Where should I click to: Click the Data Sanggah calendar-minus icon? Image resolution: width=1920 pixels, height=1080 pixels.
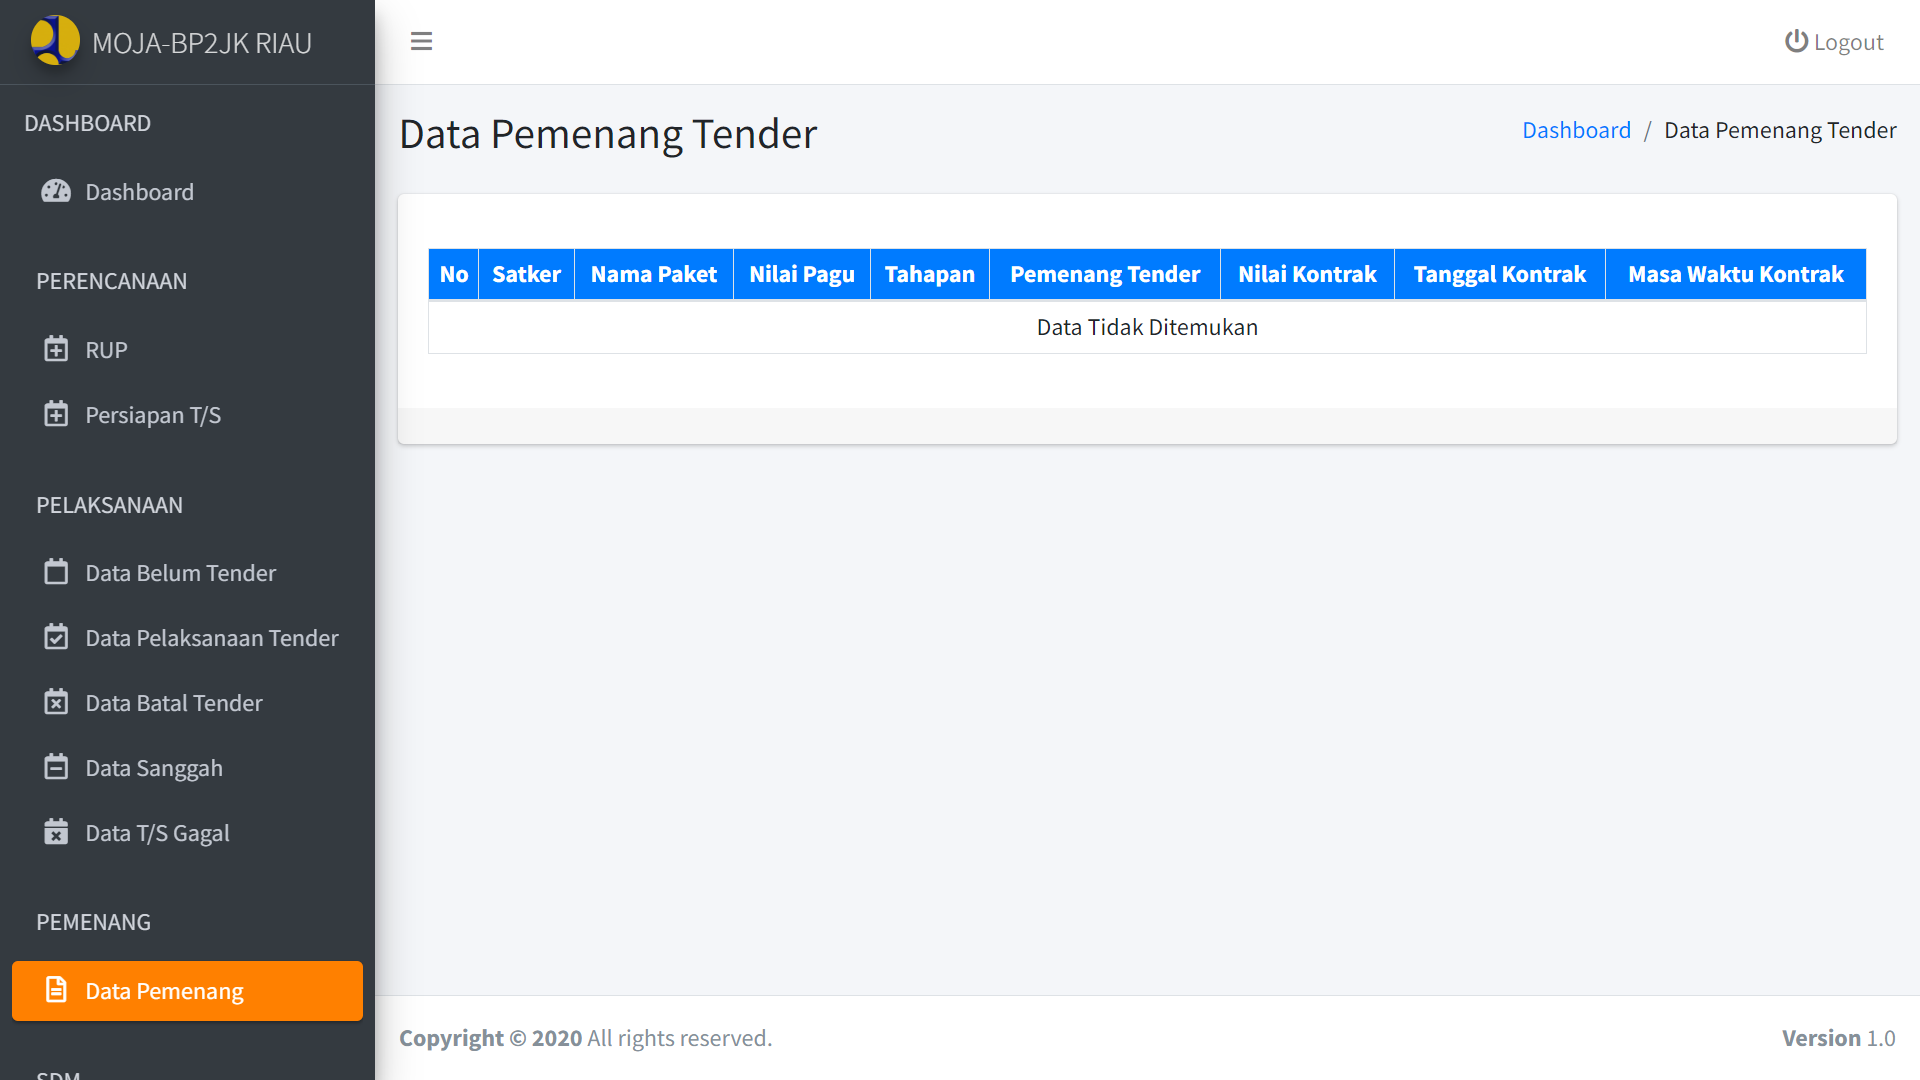tap(56, 767)
